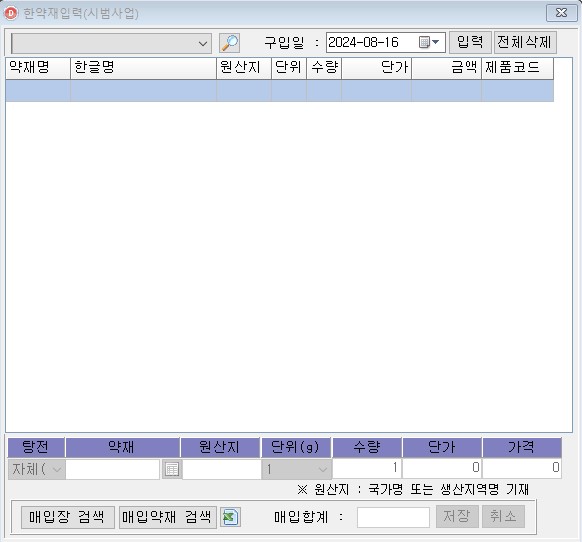Viewport: 582px width, 542px height.
Task: Sort by the 약재명 column header
Action: [x=38, y=68]
